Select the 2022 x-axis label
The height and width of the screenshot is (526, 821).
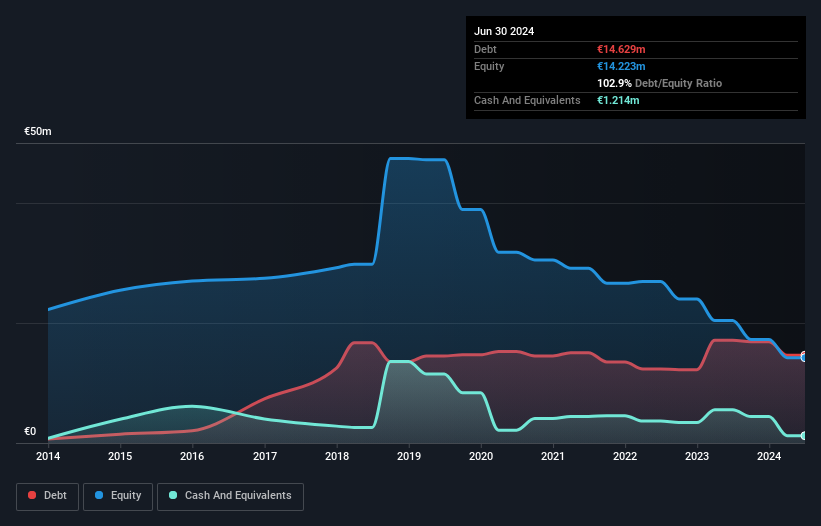coord(625,456)
